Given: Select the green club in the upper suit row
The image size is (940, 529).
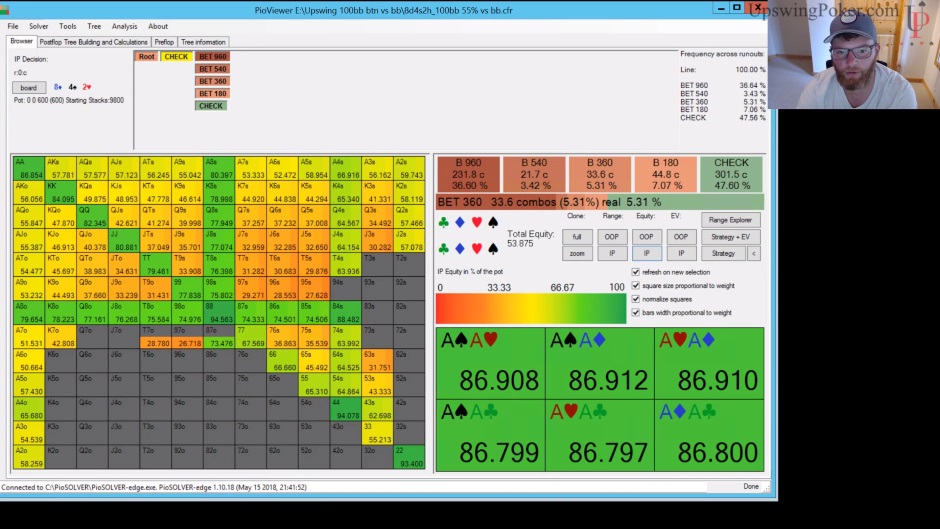Looking at the screenshot, I should click(444, 223).
